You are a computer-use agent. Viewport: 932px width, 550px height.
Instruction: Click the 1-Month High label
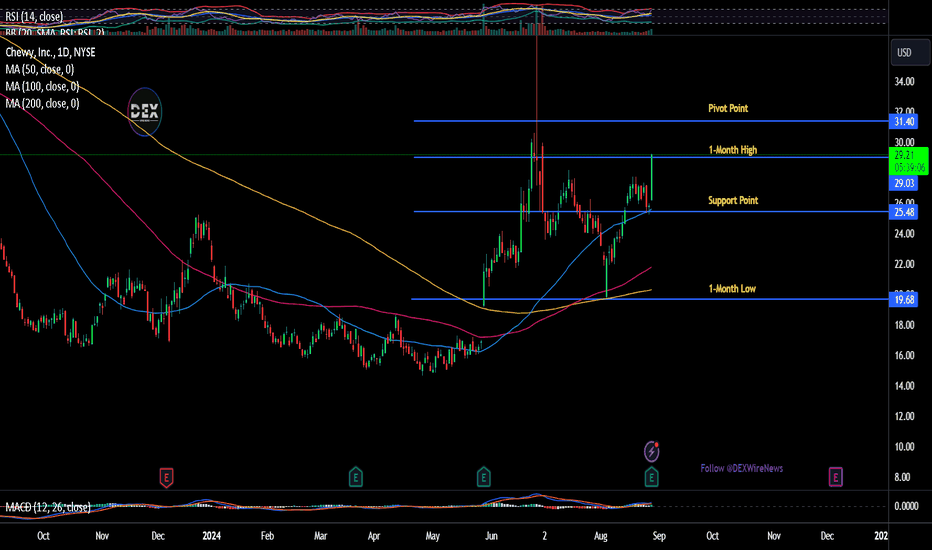(733, 150)
